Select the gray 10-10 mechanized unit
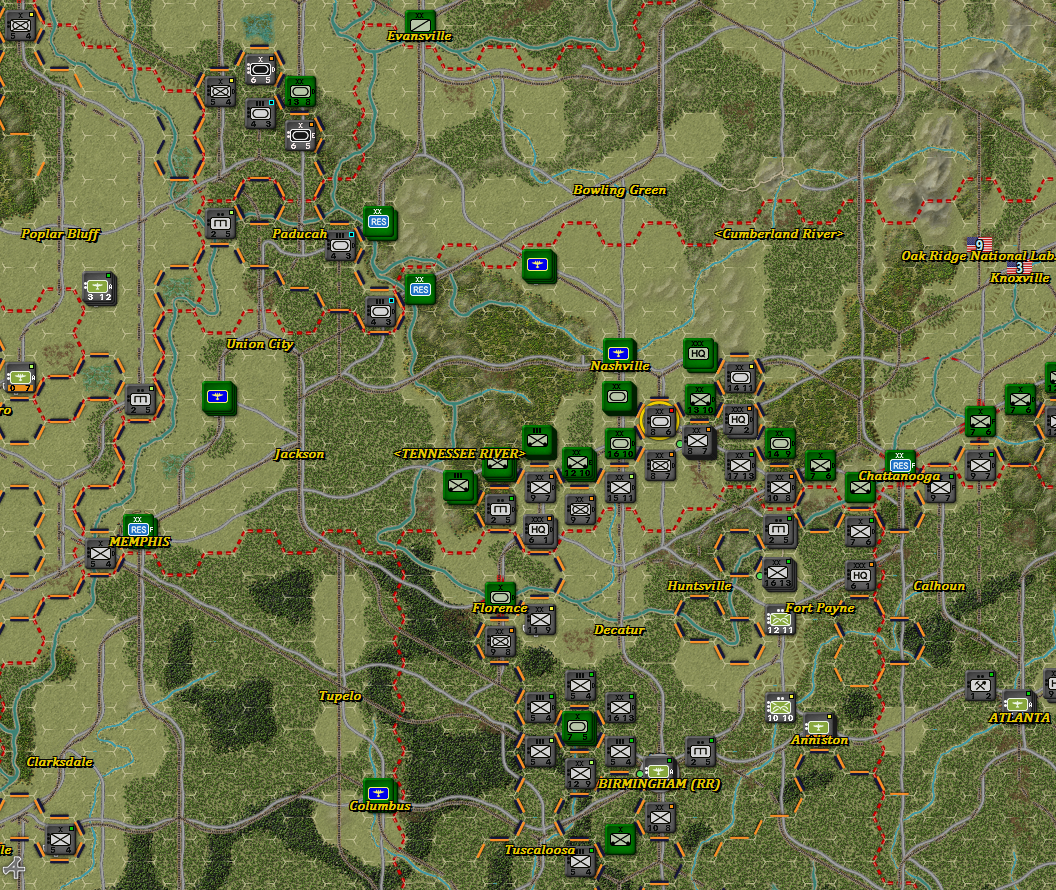 pos(780,708)
